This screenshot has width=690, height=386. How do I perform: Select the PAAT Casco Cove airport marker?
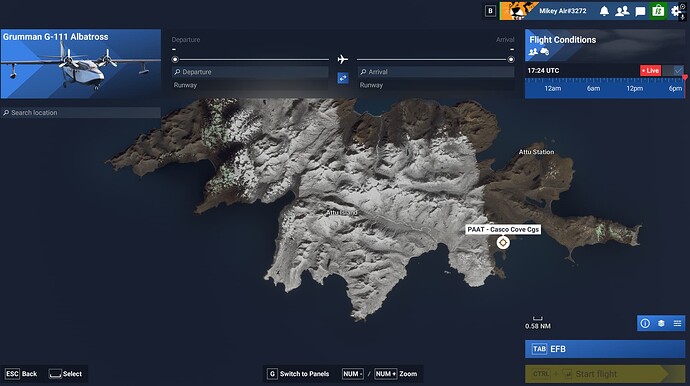click(x=503, y=243)
